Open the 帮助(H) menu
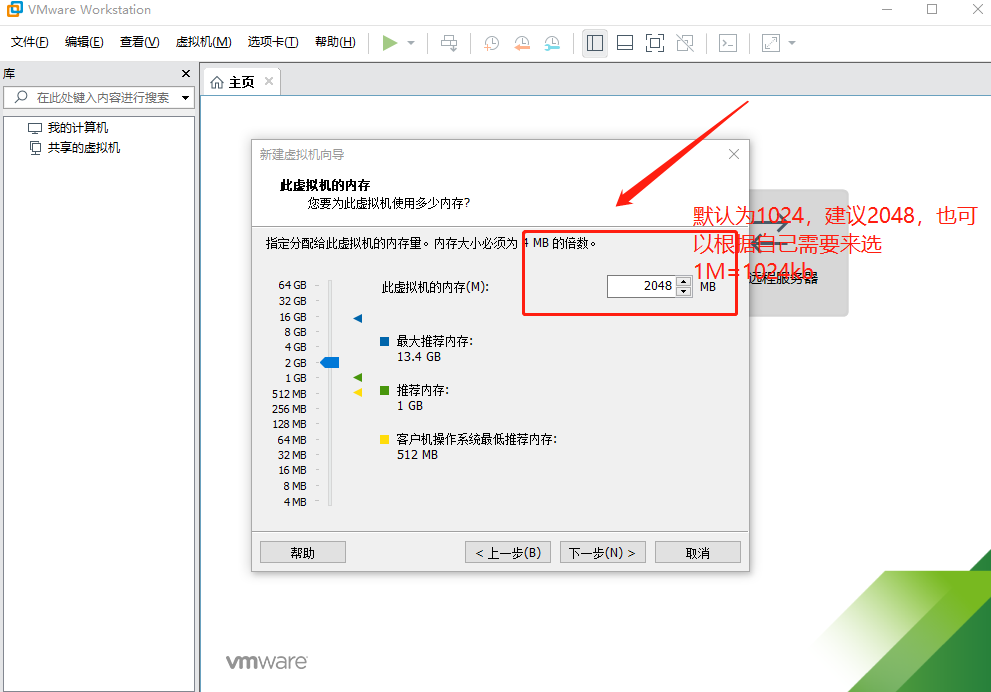Viewport: 991px width, 692px height. (x=335, y=42)
